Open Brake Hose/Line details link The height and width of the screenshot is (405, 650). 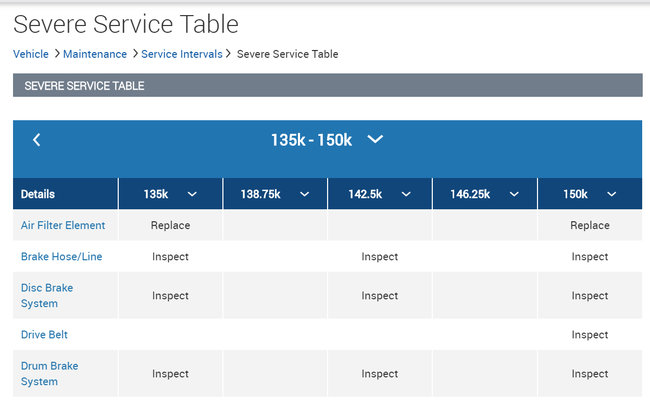pyautogui.click(x=61, y=257)
